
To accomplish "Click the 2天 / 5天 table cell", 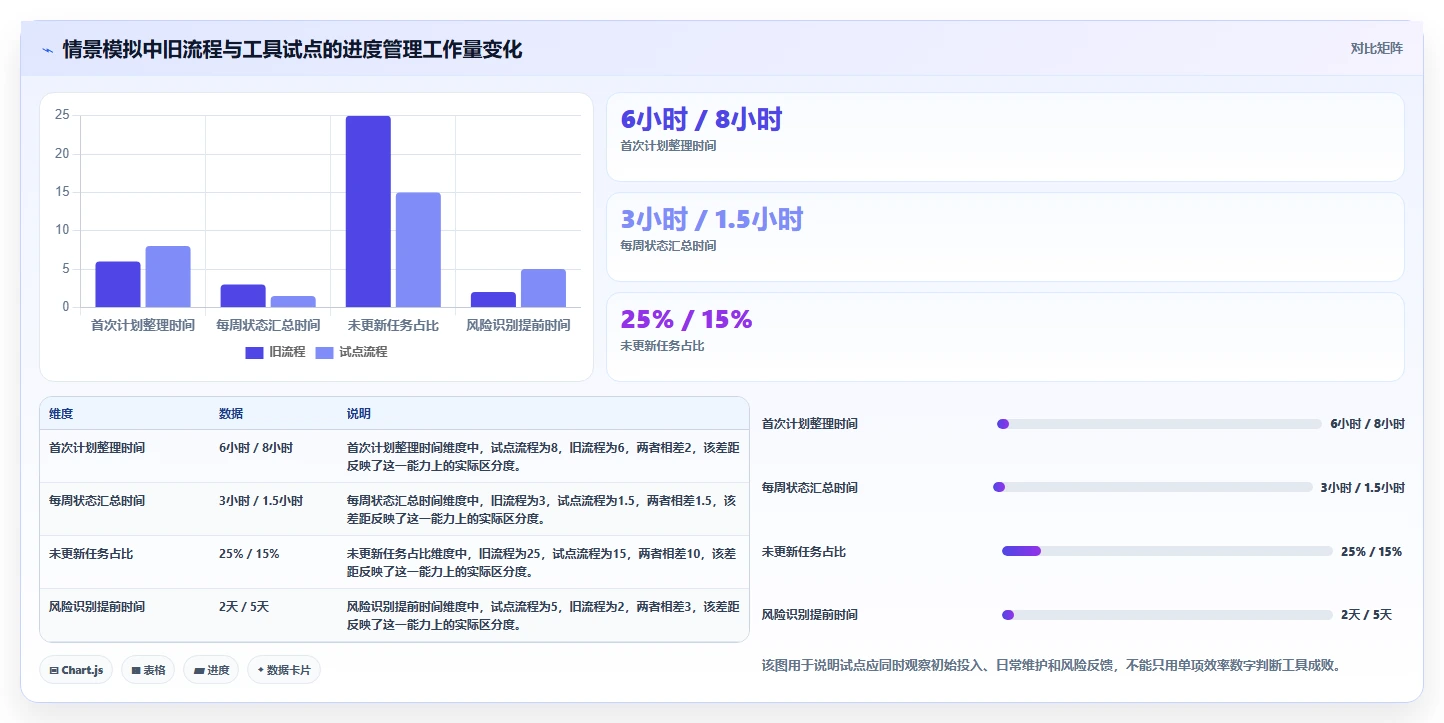I will (244, 607).
